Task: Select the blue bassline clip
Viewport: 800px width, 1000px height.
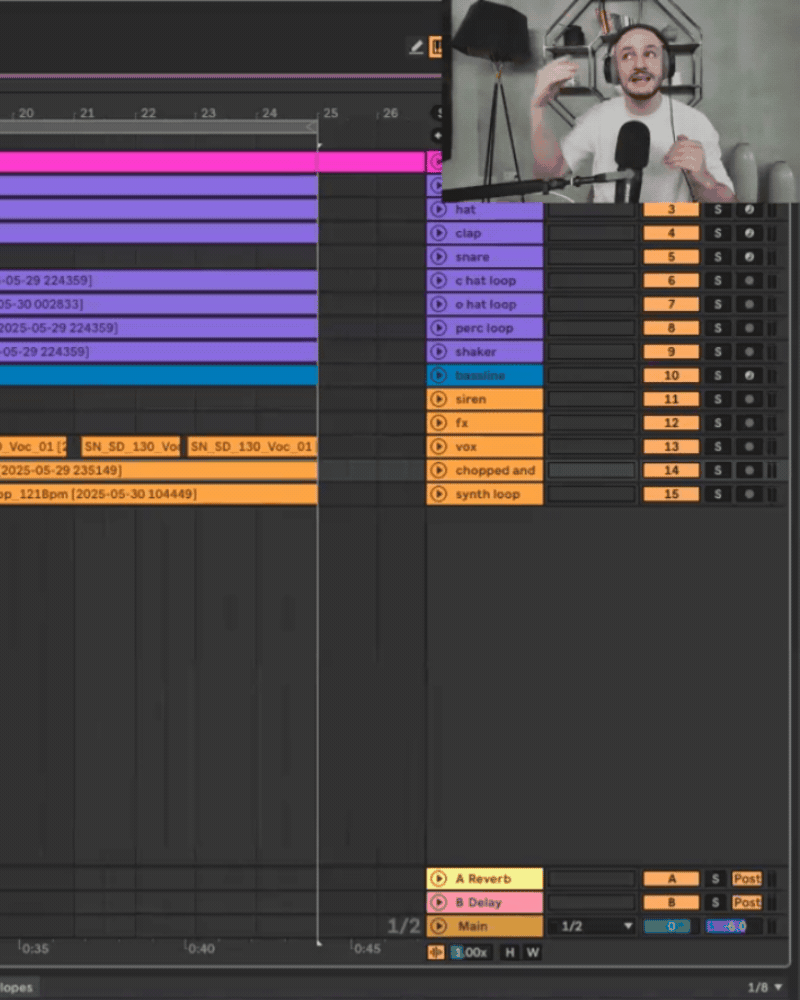Action: click(158, 376)
